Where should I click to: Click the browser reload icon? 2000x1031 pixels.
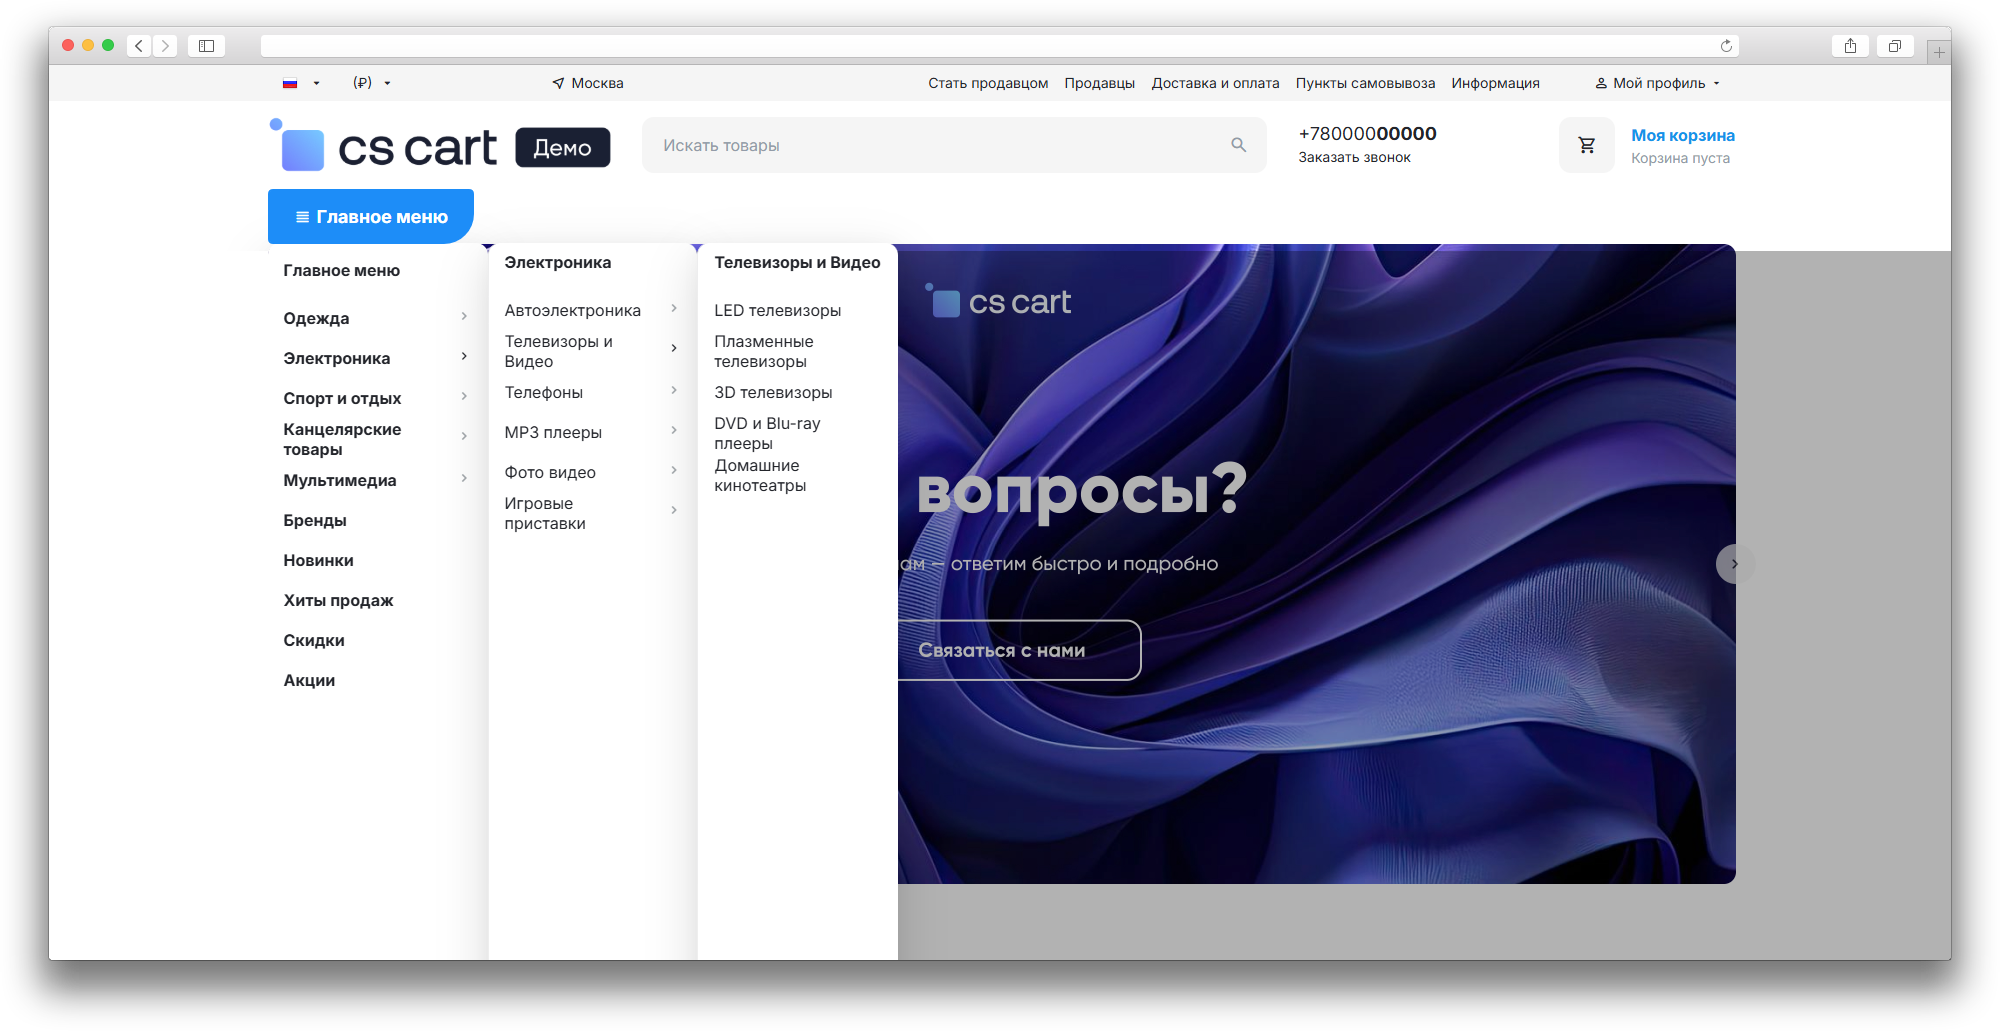point(1726,46)
